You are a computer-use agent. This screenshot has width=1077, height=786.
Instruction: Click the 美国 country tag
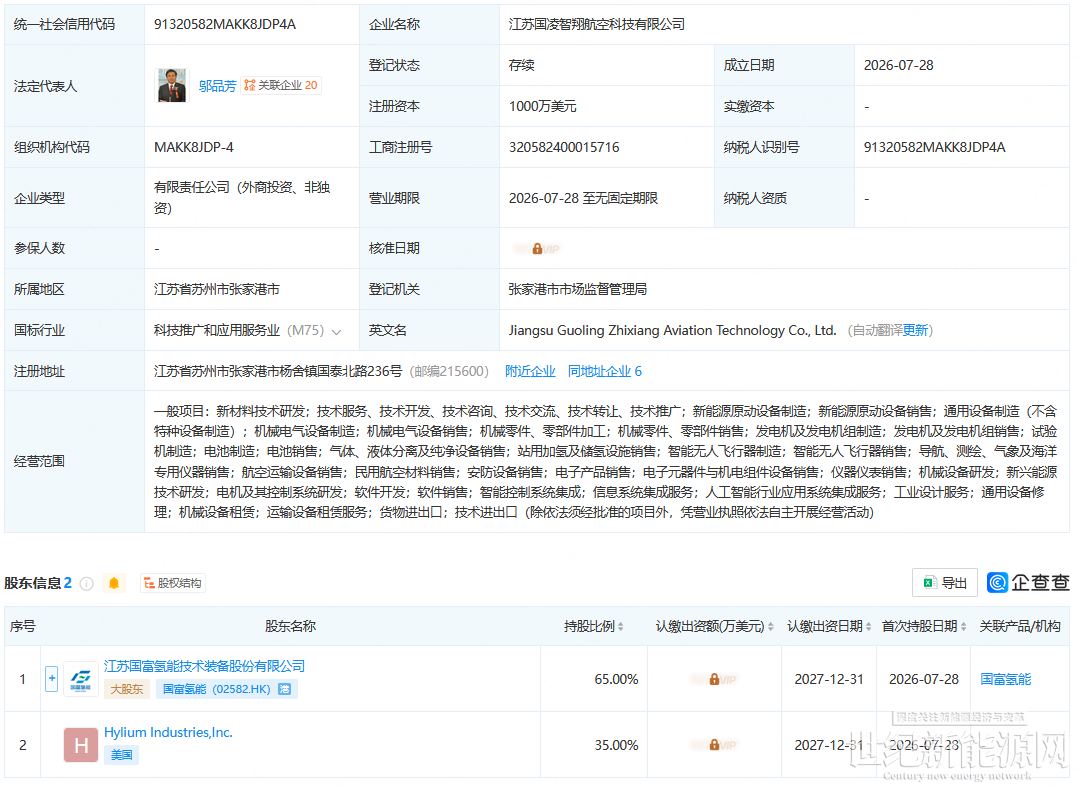tap(122, 755)
